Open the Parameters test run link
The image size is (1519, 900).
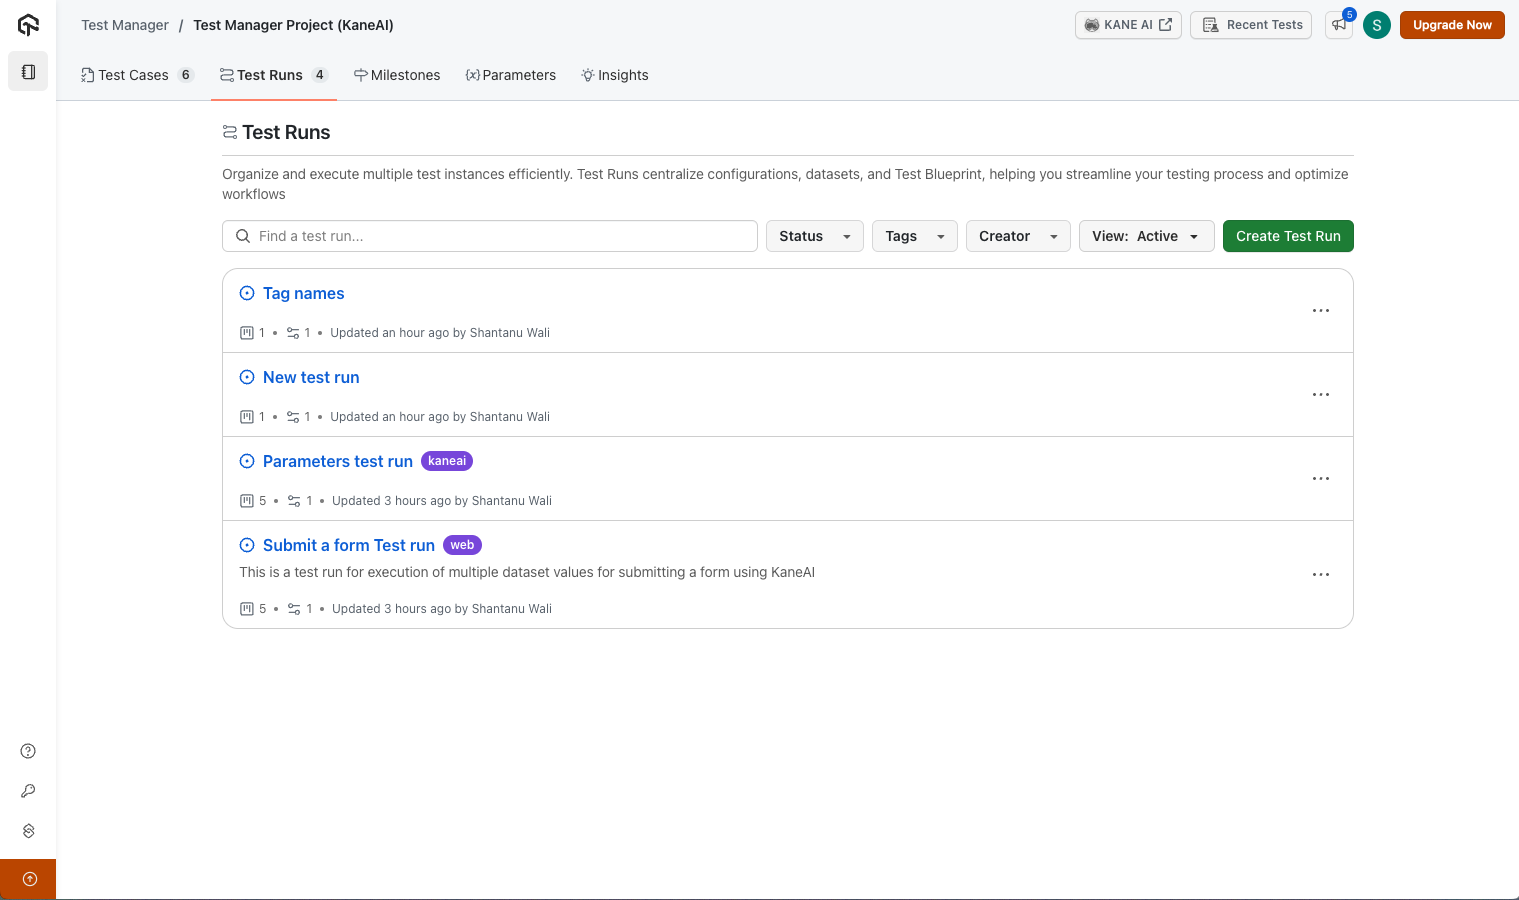point(337,461)
